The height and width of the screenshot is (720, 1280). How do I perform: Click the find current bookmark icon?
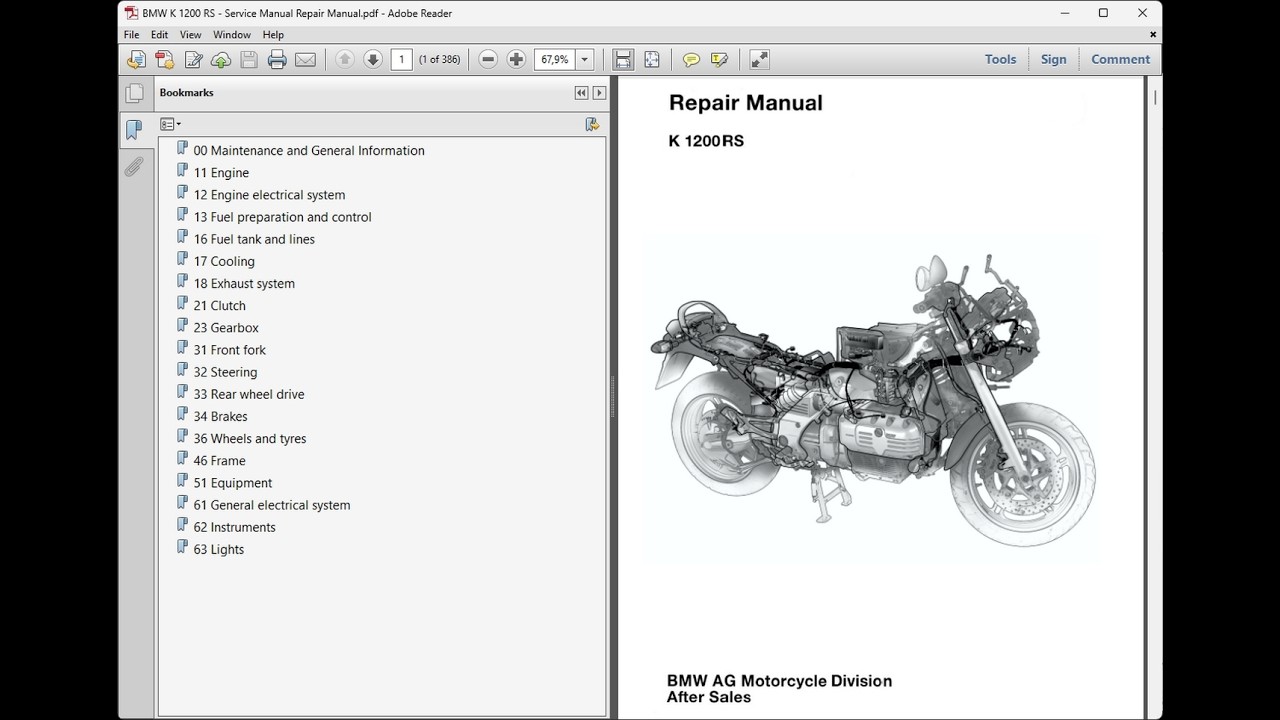(x=592, y=124)
